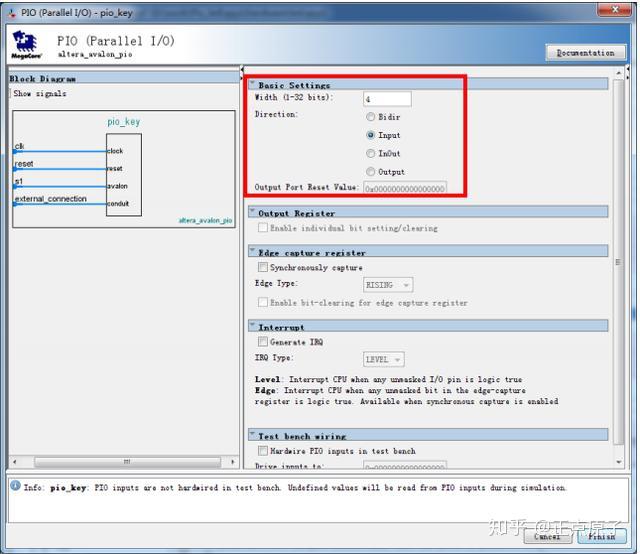640x554 pixels.
Task: Click the Finish button
Action: pos(602,536)
